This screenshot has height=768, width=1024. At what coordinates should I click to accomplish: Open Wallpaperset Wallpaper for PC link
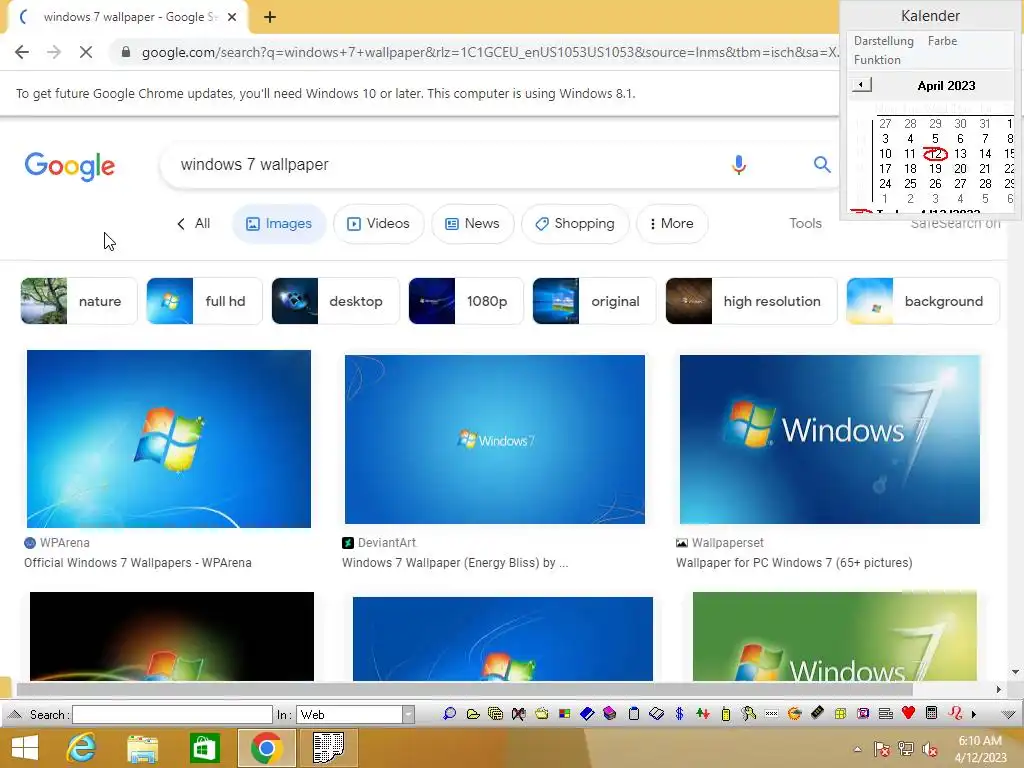[794, 562]
